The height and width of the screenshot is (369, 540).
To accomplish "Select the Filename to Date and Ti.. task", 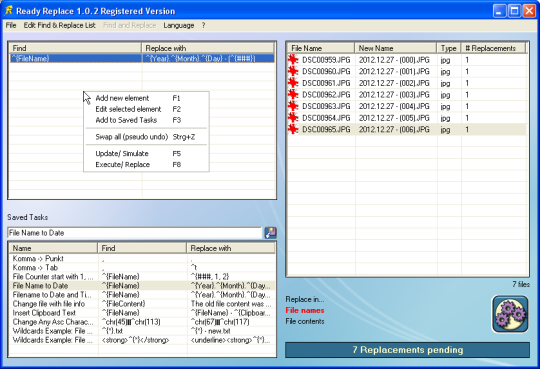I will [143, 295].
